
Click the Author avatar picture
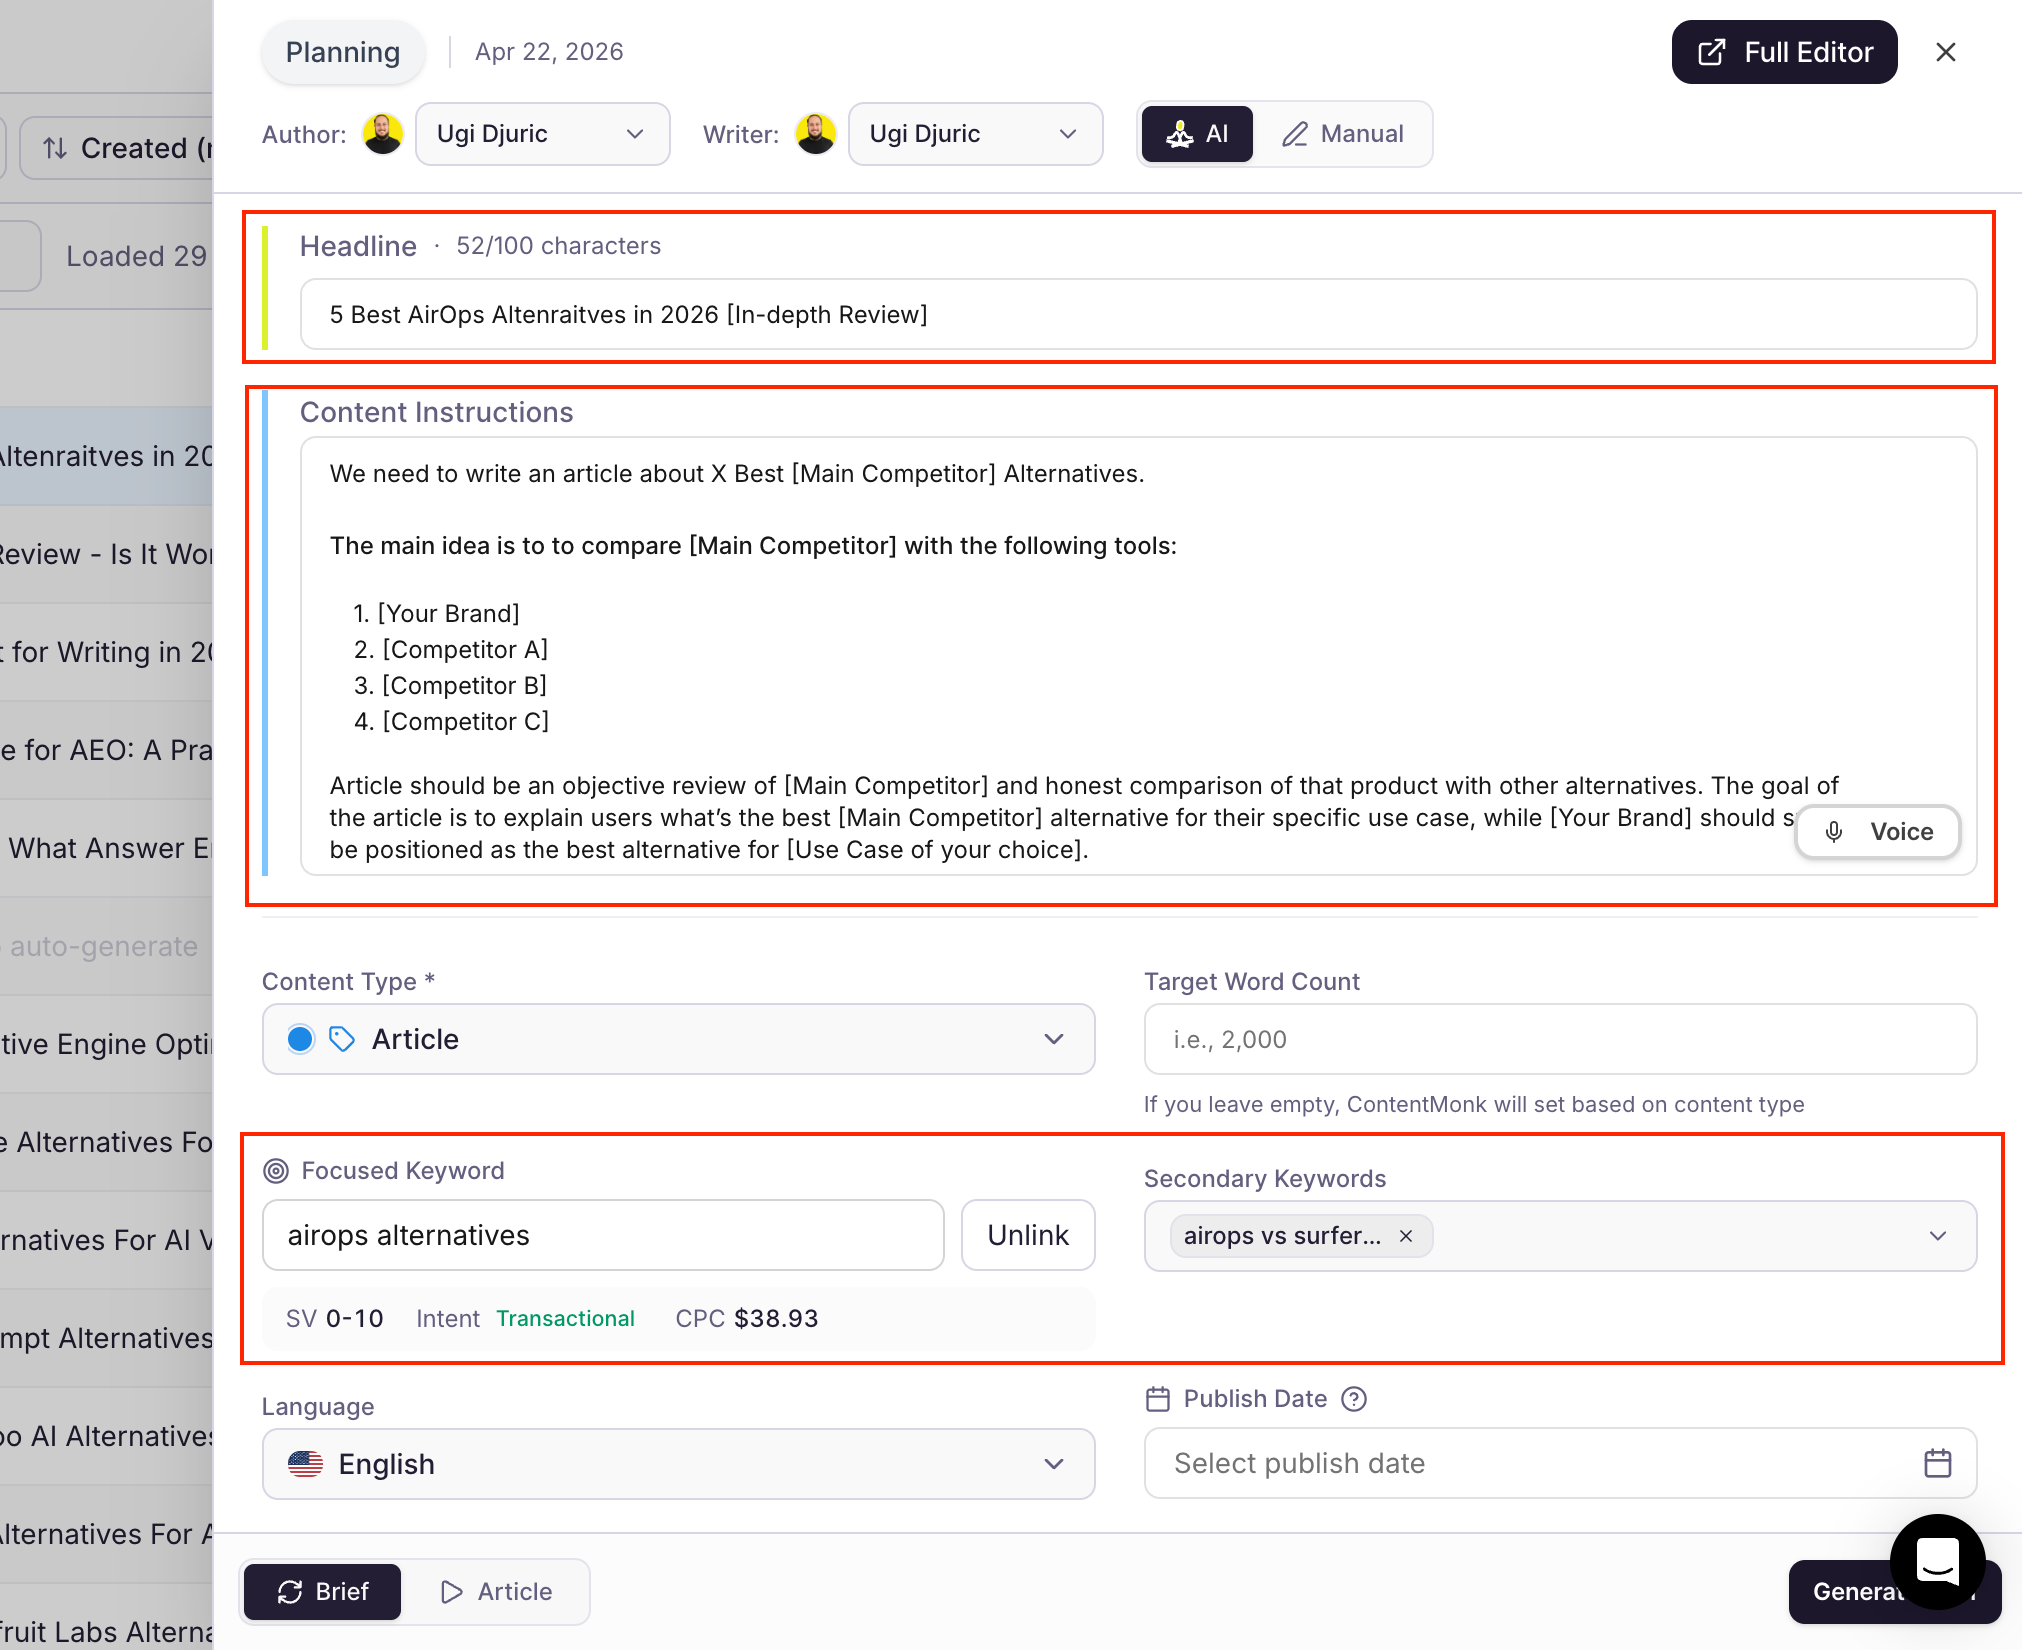[383, 134]
